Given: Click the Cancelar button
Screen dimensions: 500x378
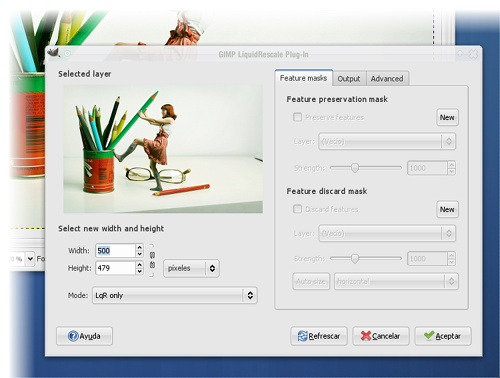Looking at the screenshot, I should [381, 336].
